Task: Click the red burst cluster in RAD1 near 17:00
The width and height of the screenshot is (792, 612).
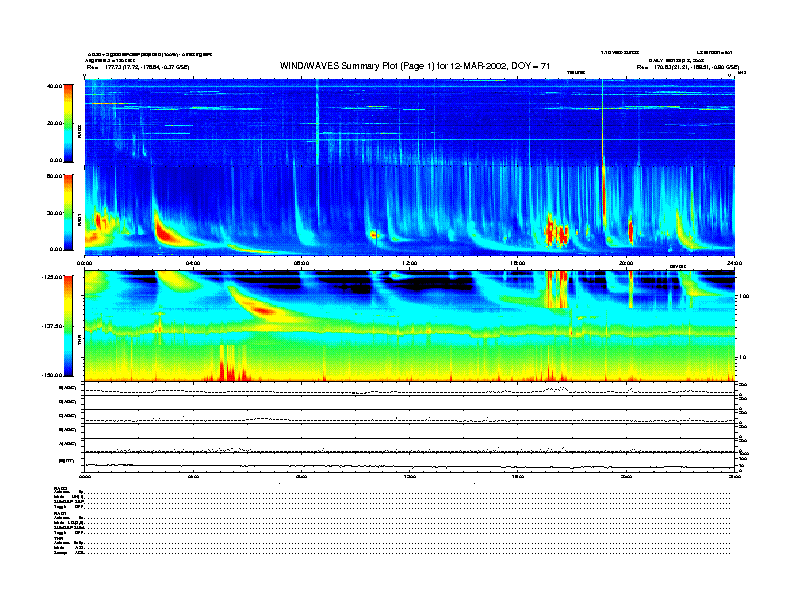Action: click(554, 231)
